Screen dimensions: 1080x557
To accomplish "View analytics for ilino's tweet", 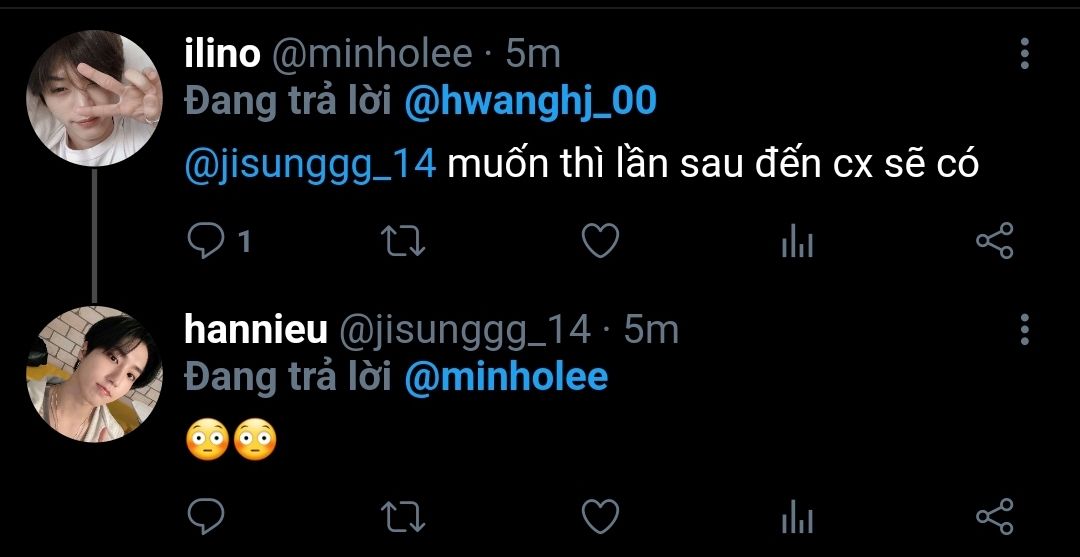I will (797, 241).
